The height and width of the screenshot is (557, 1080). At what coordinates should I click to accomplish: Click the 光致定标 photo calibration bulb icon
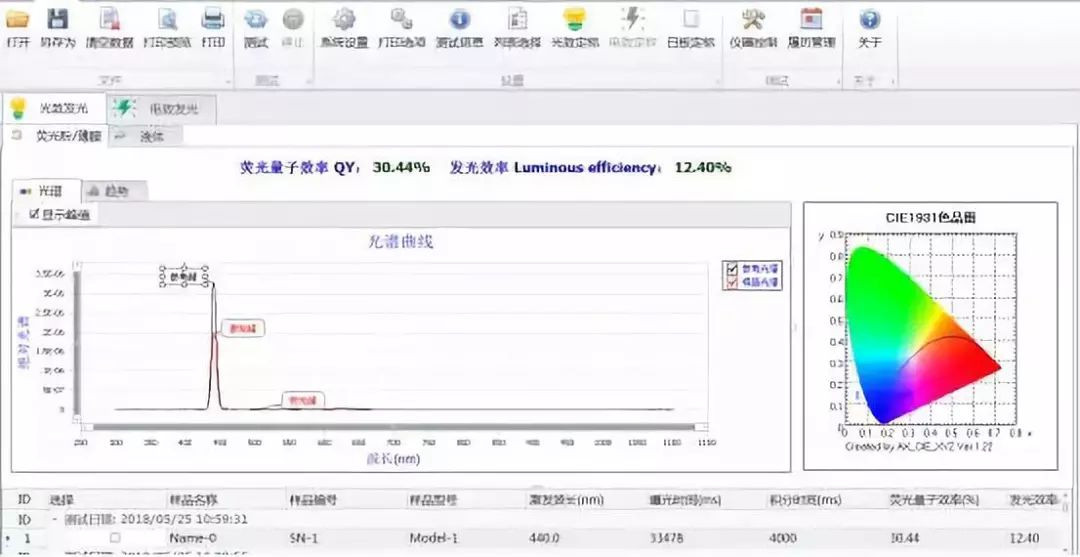(574, 19)
